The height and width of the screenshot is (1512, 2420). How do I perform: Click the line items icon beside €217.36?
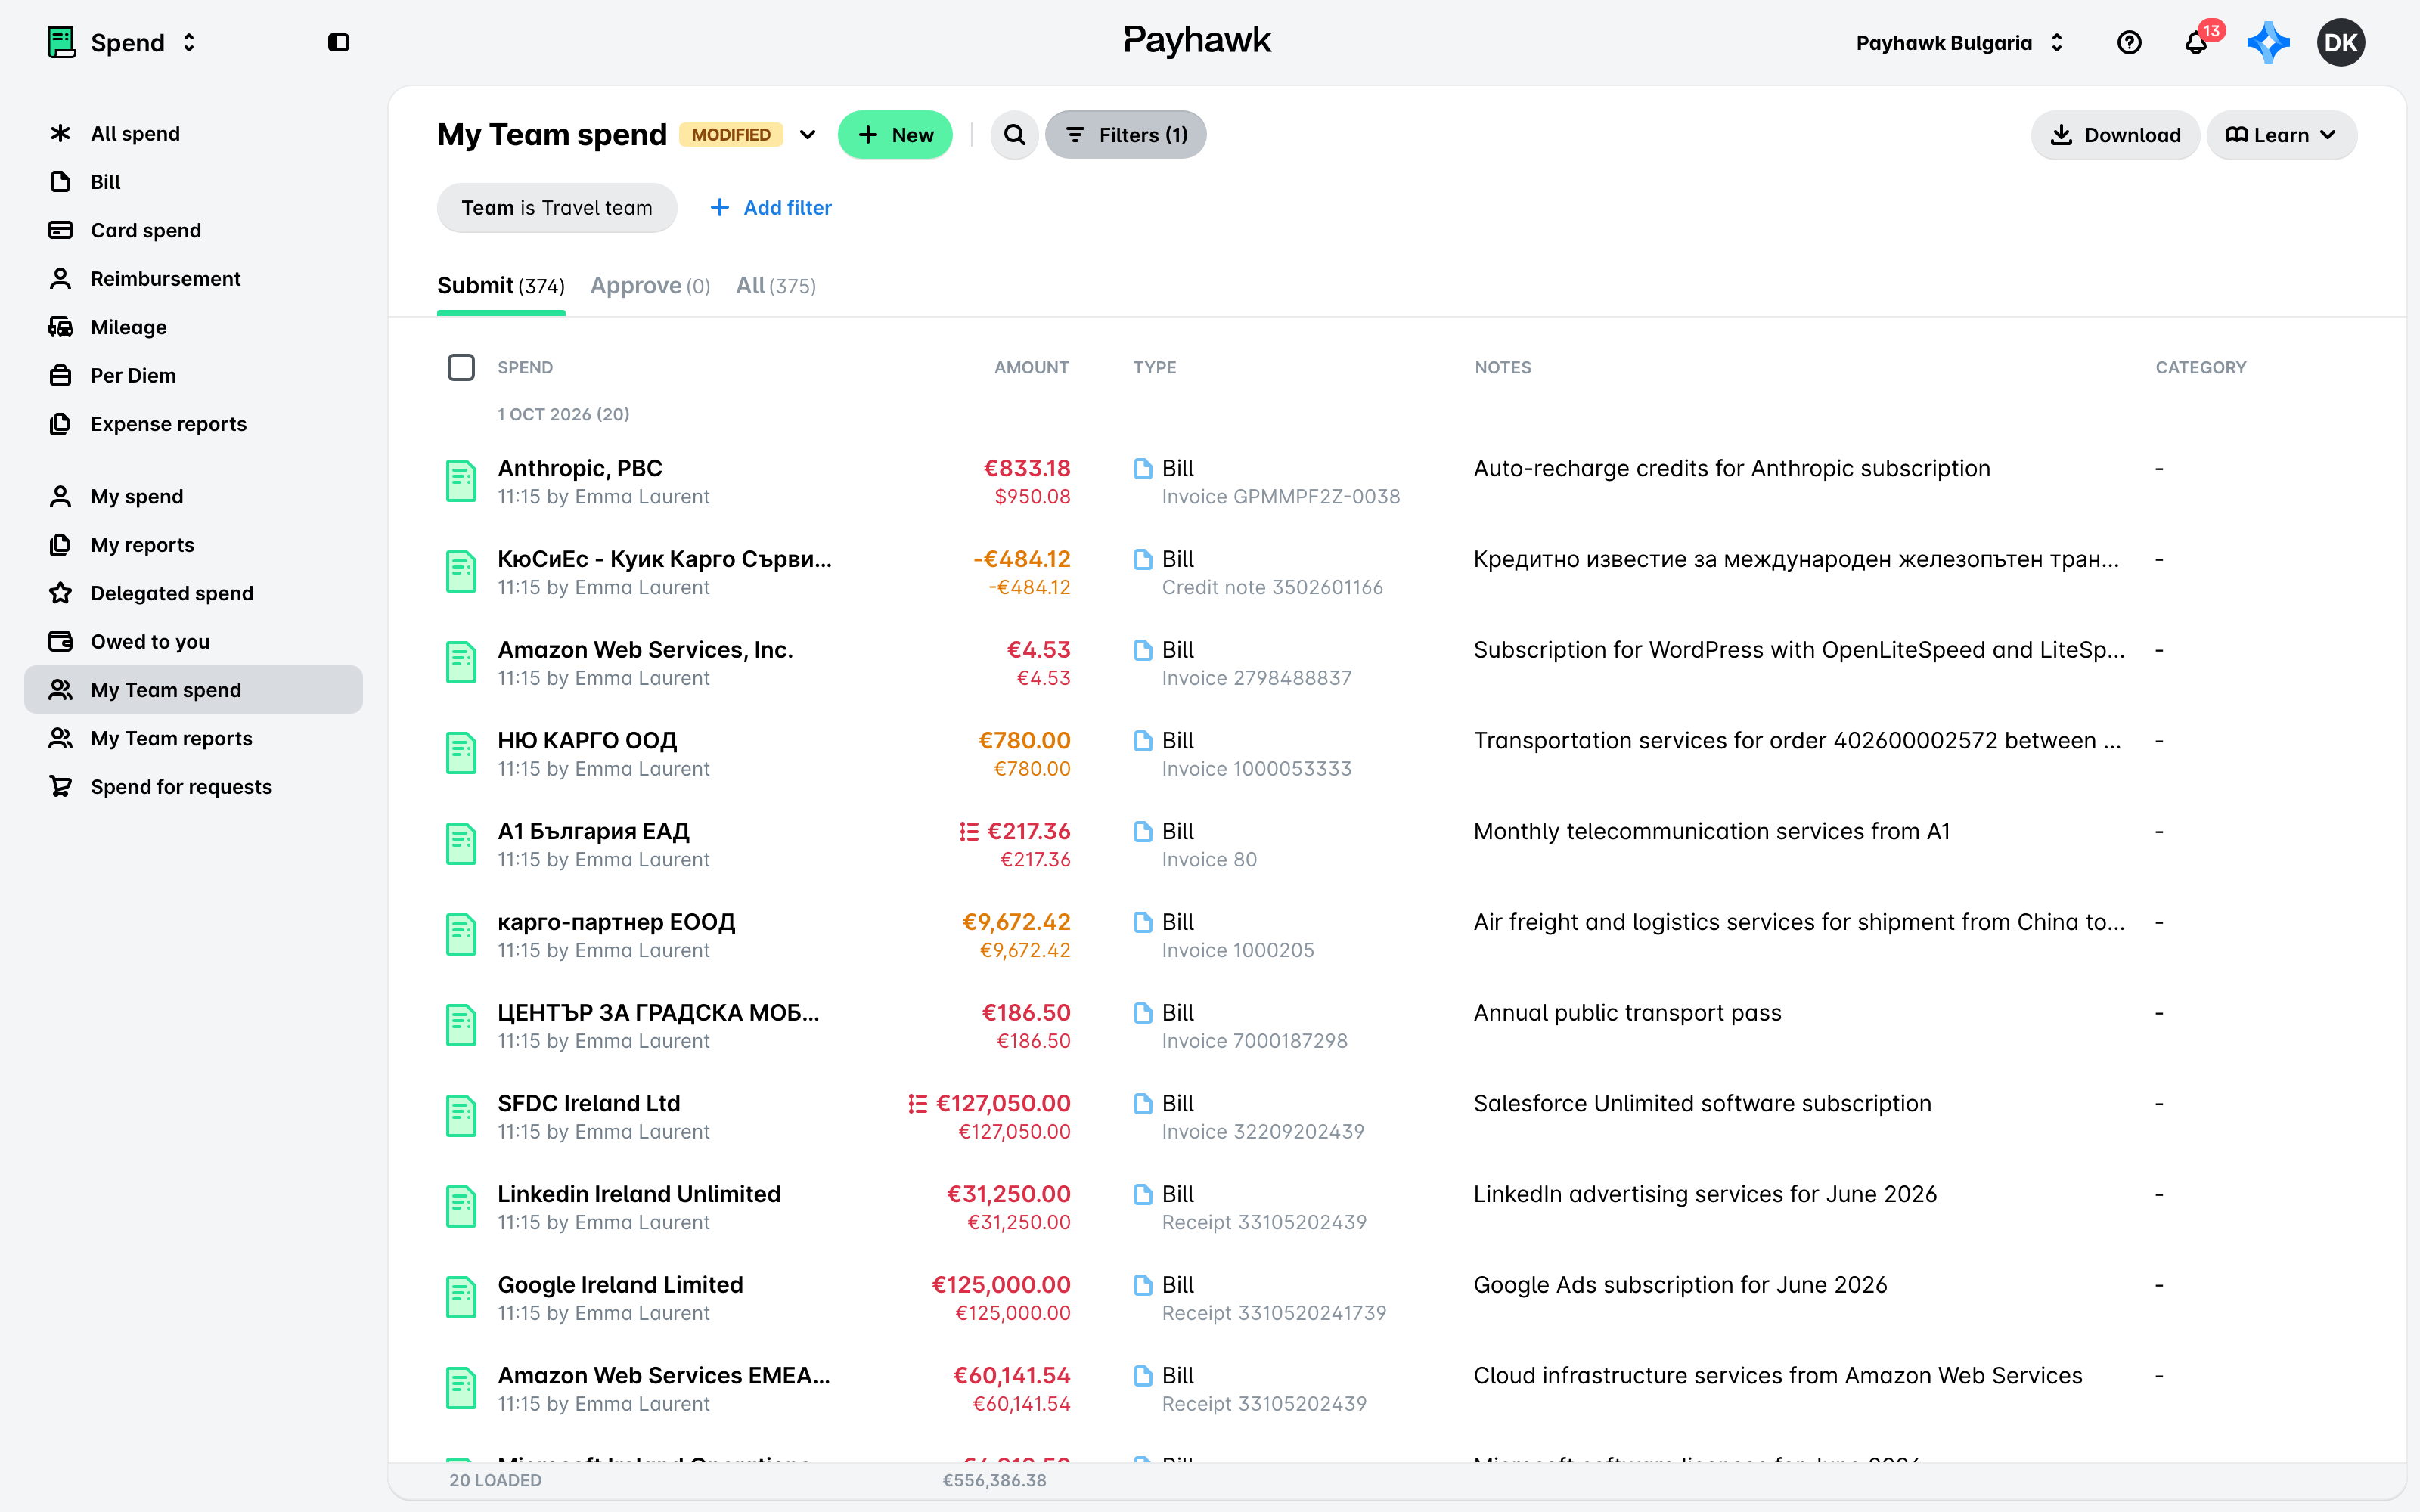click(968, 831)
